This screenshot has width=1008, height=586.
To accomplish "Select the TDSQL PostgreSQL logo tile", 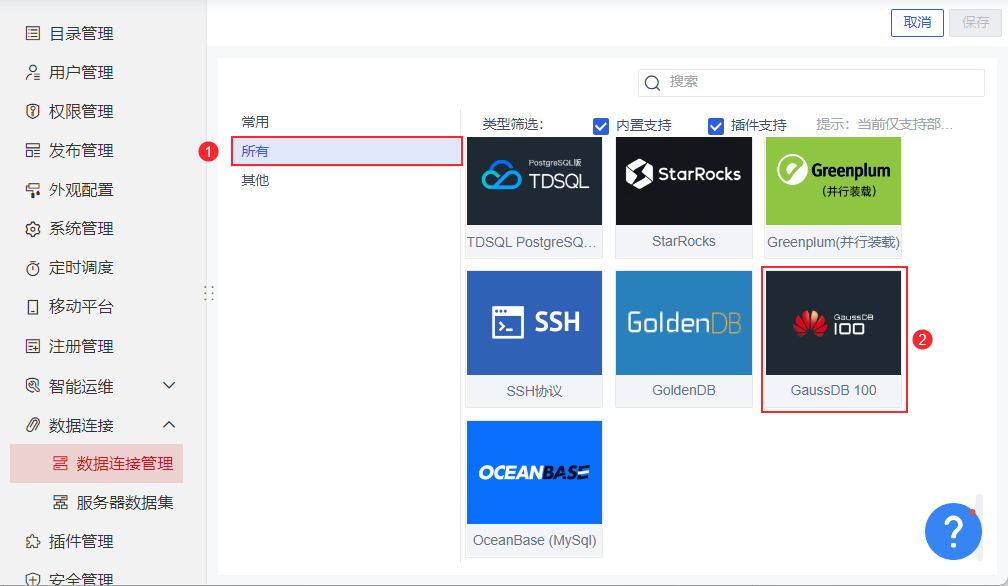I will (534, 181).
